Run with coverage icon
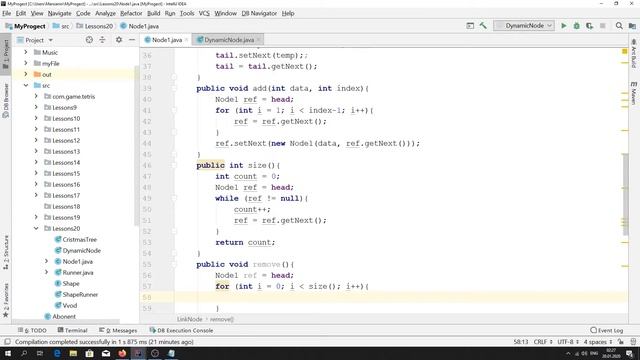 tap(589, 26)
